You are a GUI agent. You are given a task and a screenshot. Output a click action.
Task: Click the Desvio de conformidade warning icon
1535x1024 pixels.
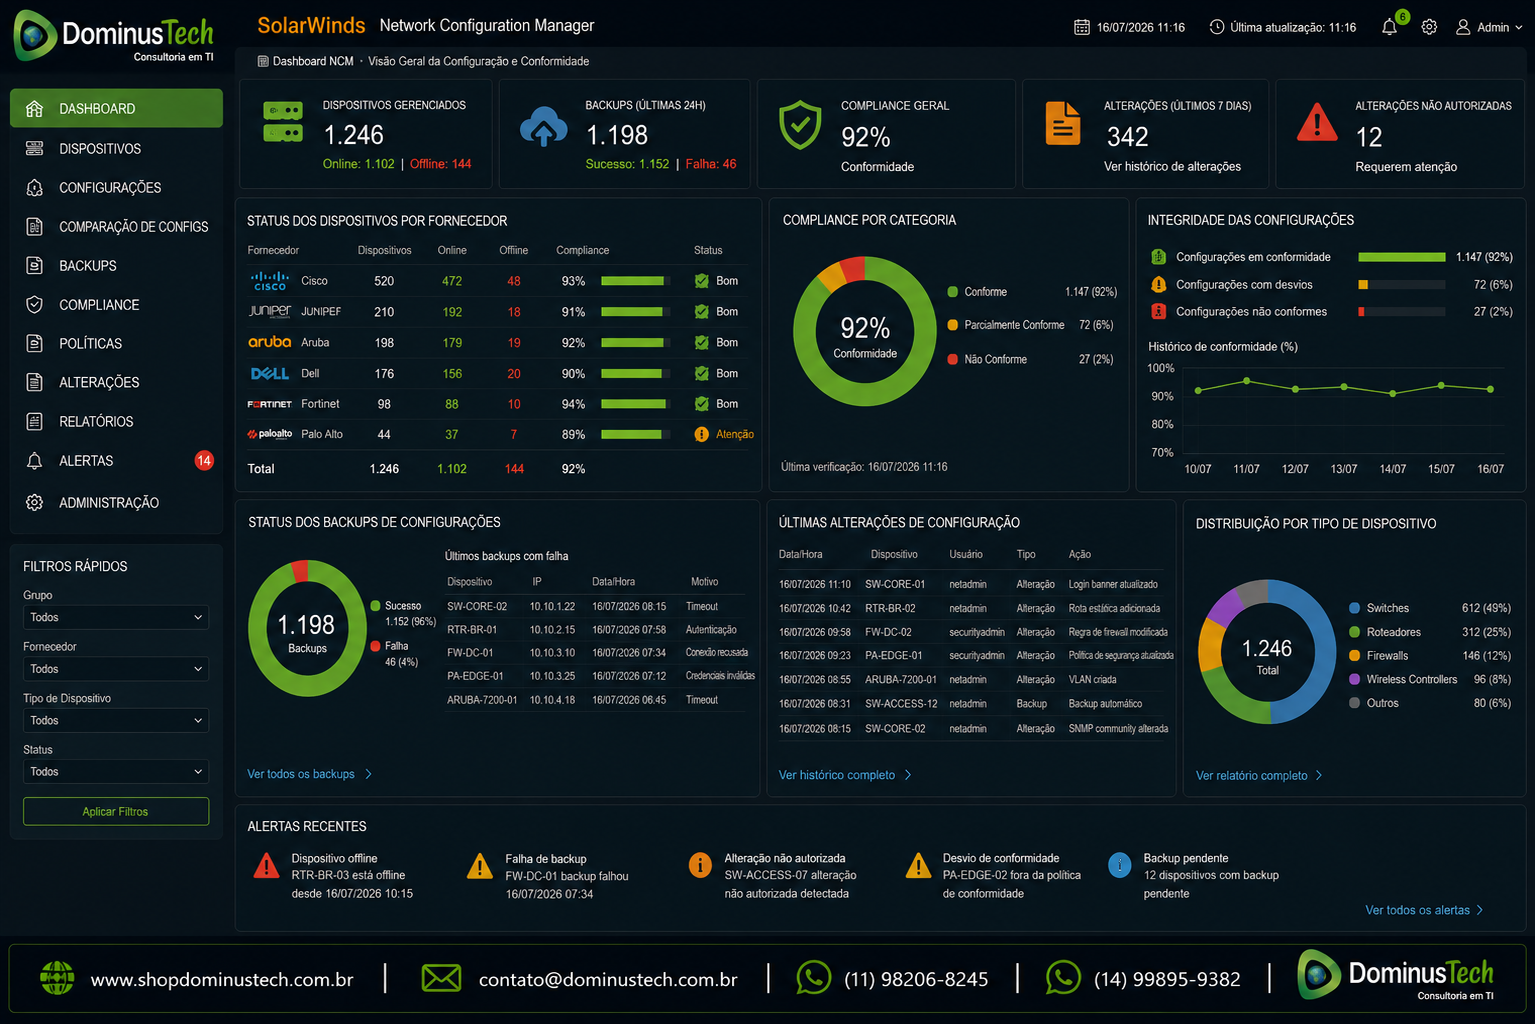click(x=918, y=866)
